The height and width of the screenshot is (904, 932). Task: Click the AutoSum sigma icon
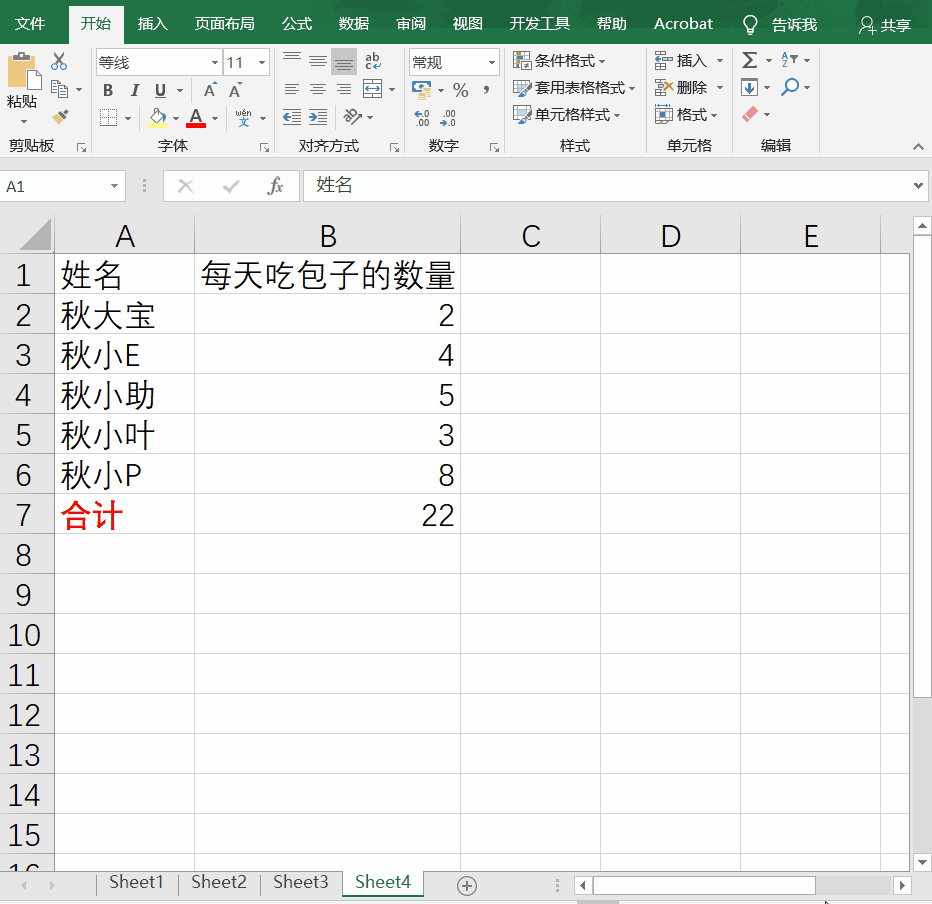tap(749, 60)
